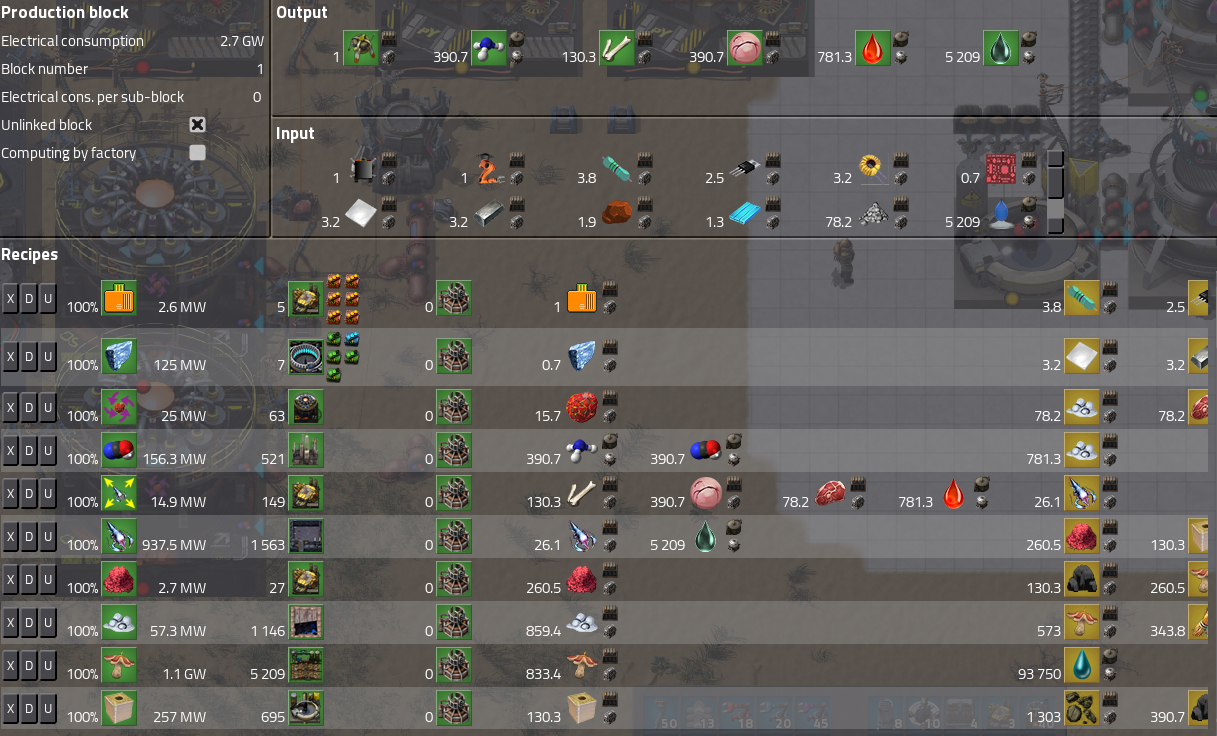
Task: Click the grey powder pile in Input panel
Action: click(x=874, y=213)
